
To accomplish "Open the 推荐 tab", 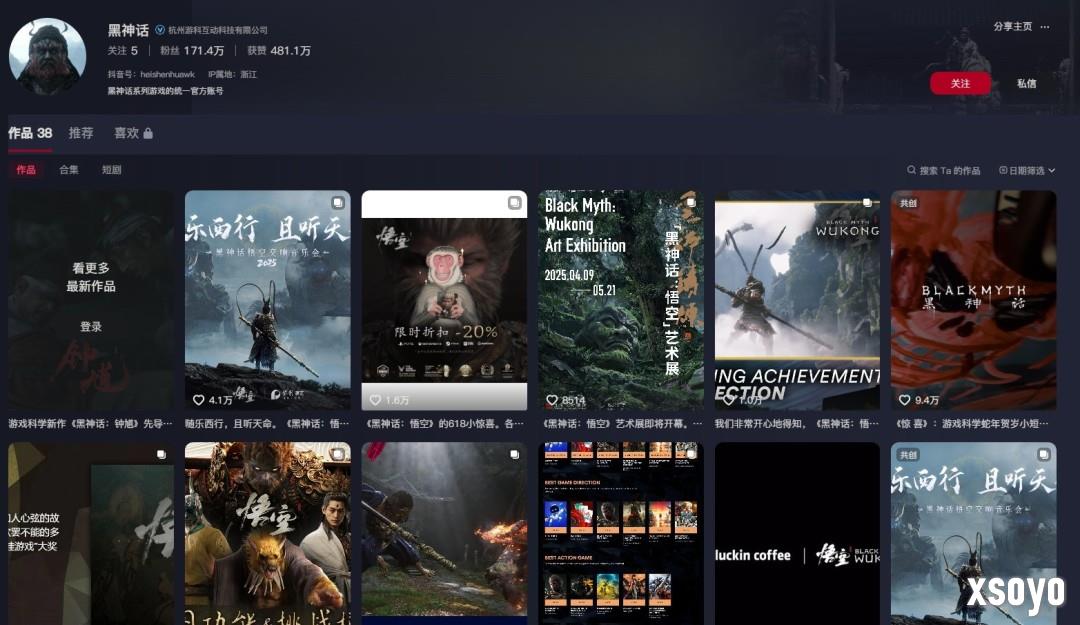I will point(81,133).
